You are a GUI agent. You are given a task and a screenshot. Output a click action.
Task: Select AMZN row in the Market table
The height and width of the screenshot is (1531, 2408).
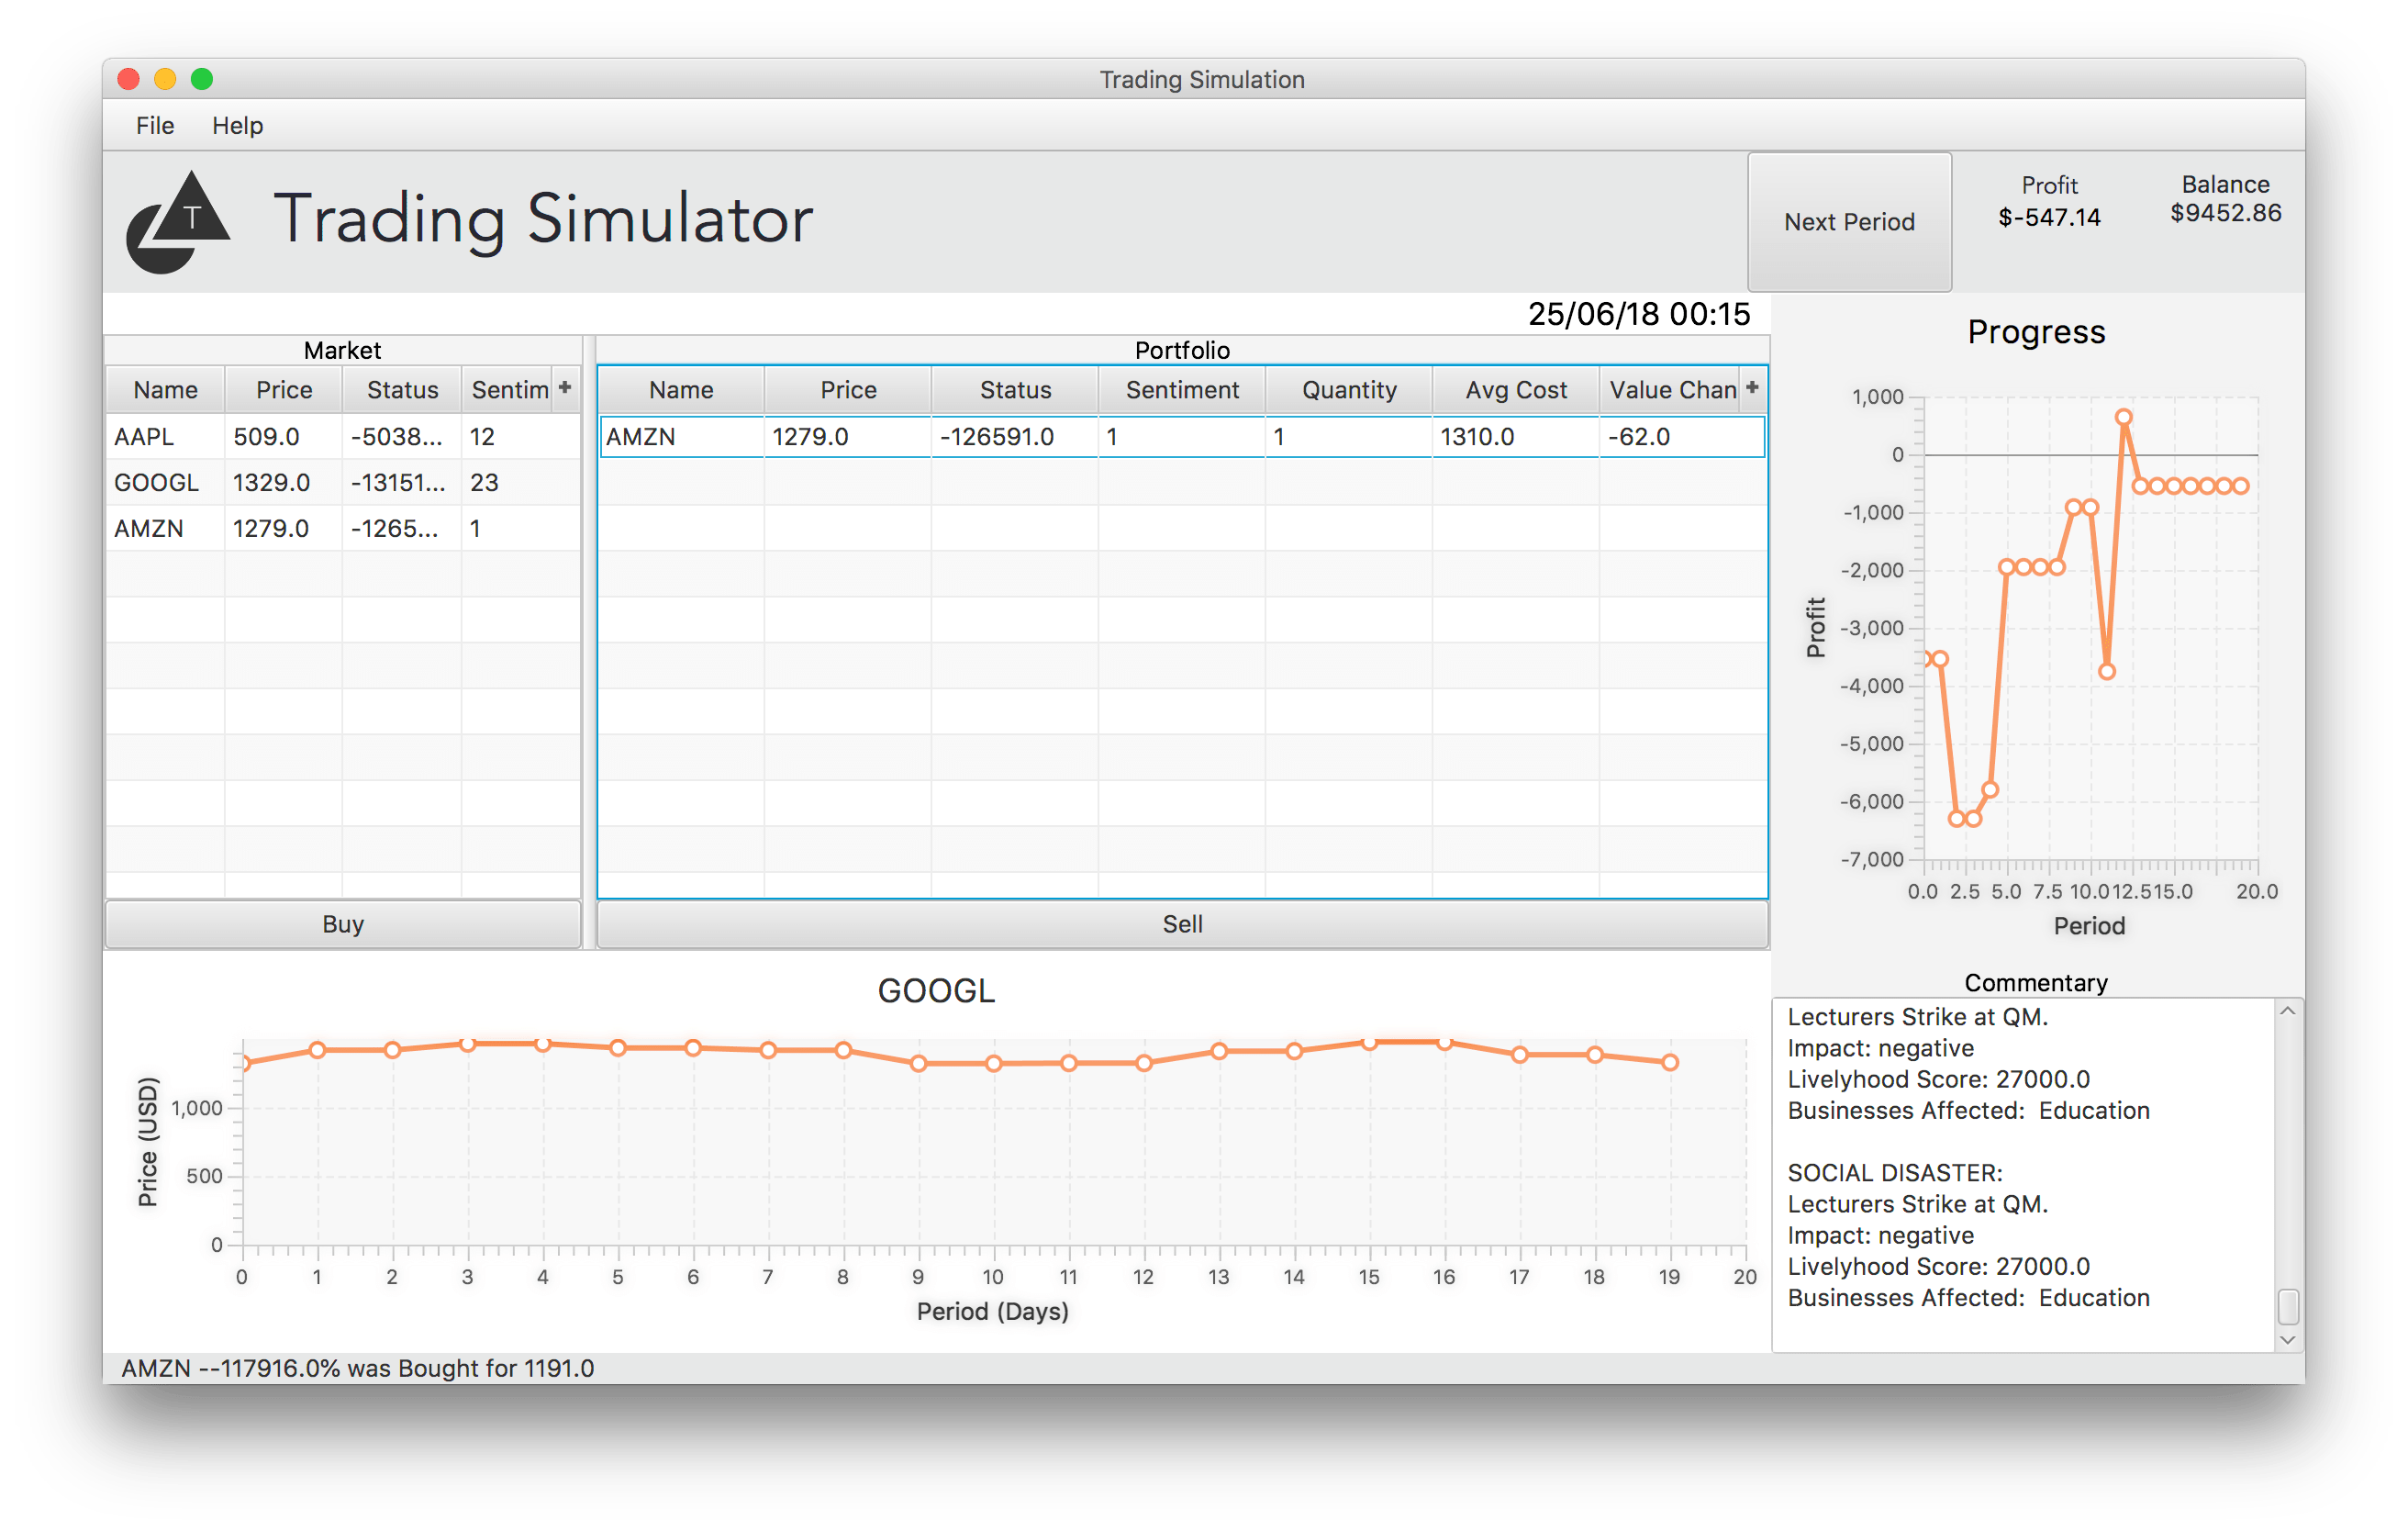point(343,529)
